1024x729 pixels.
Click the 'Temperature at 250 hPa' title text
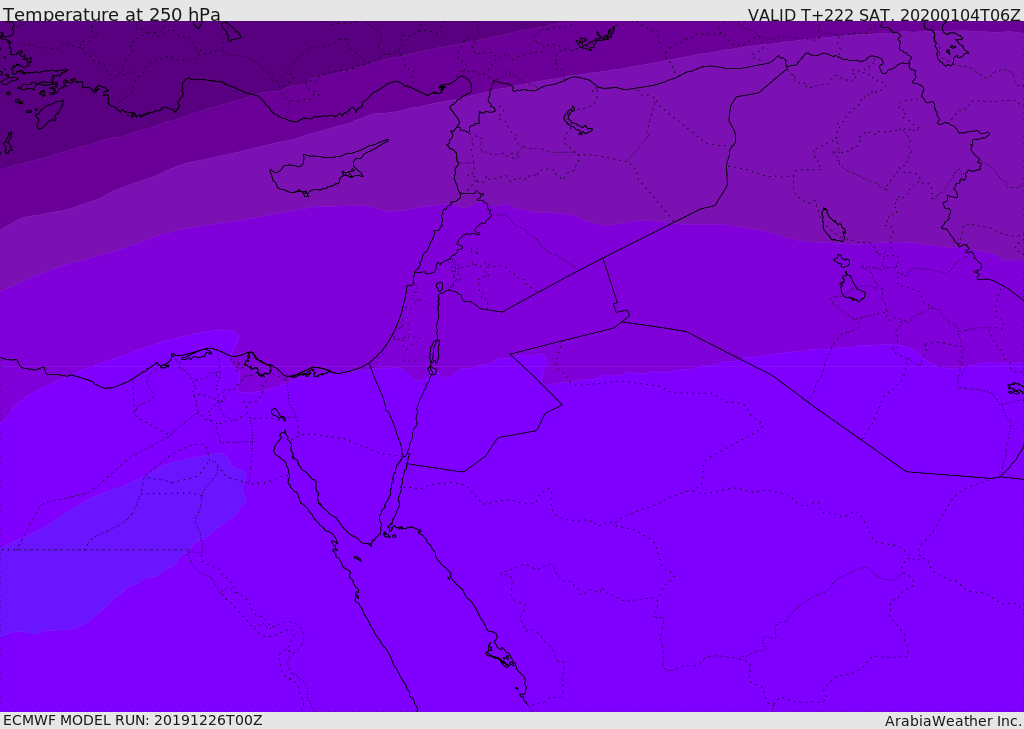point(112,14)
